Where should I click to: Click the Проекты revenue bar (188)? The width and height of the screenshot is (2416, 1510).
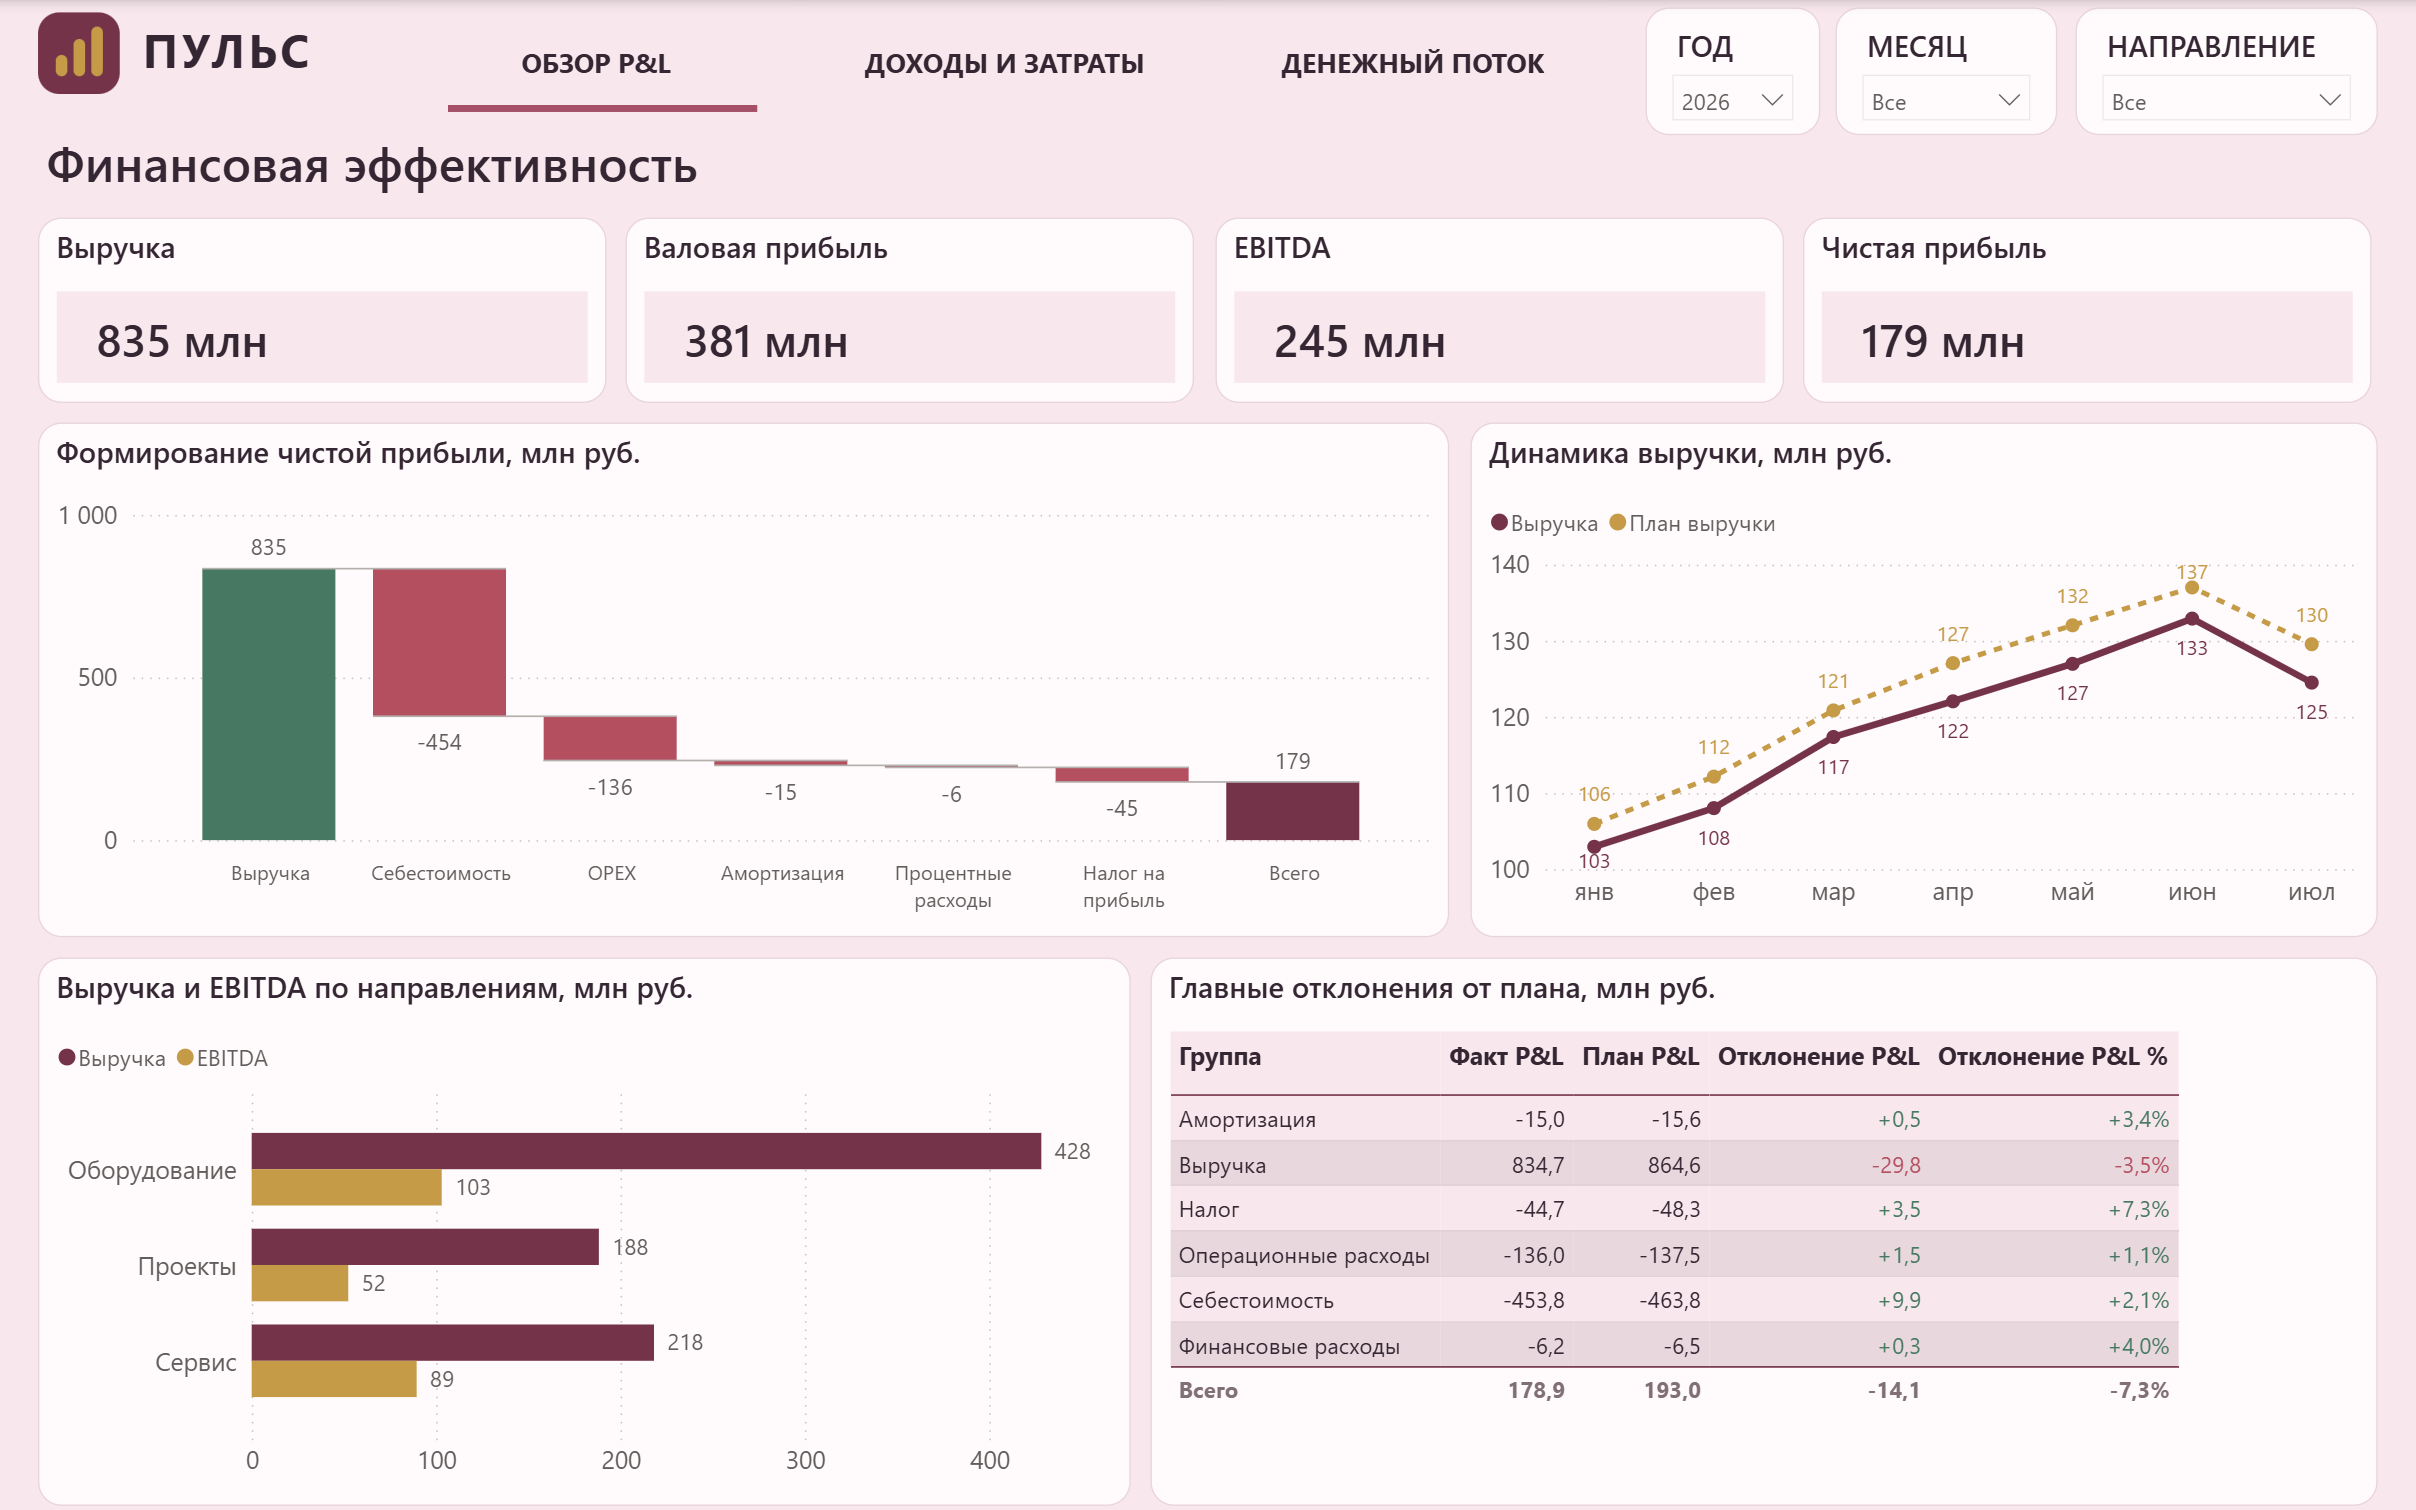(x=425, y=1247)
